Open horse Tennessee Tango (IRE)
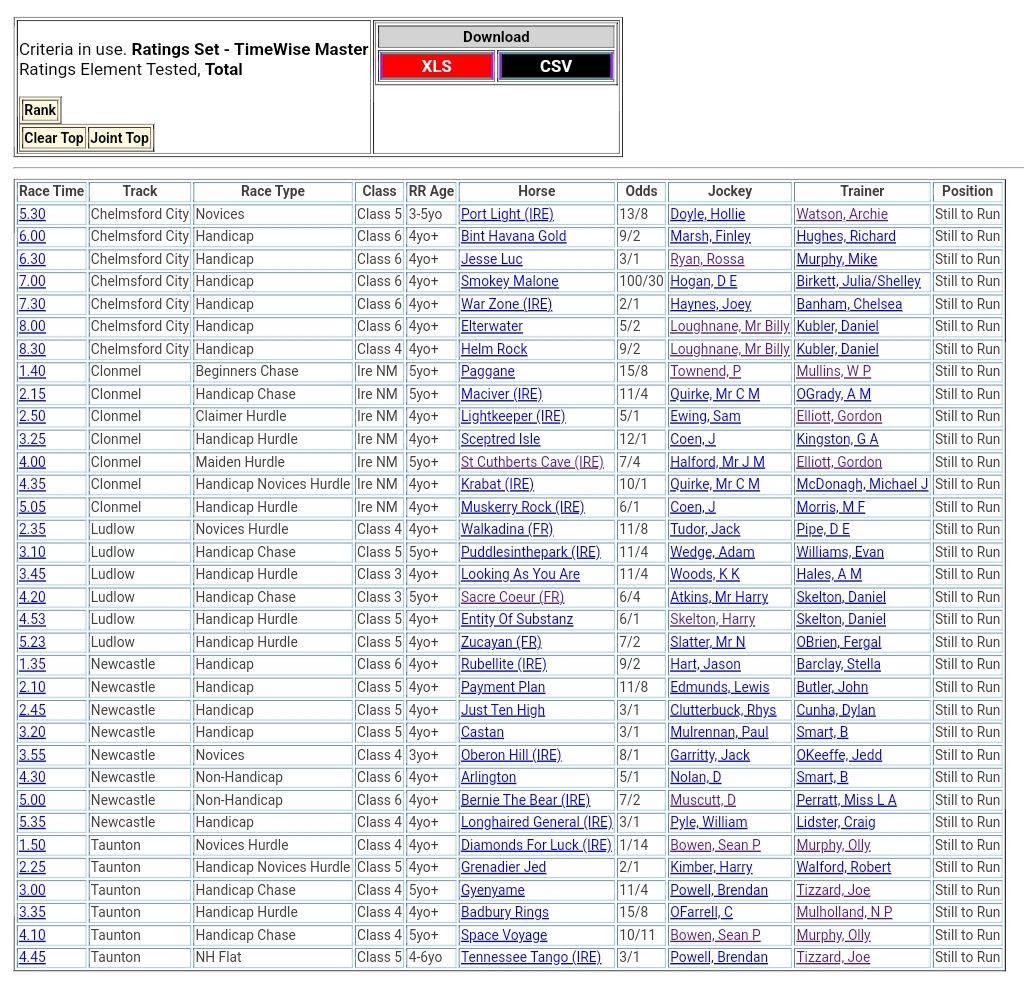The height and width of the screenshot is (986, 1024). [530, 958]
